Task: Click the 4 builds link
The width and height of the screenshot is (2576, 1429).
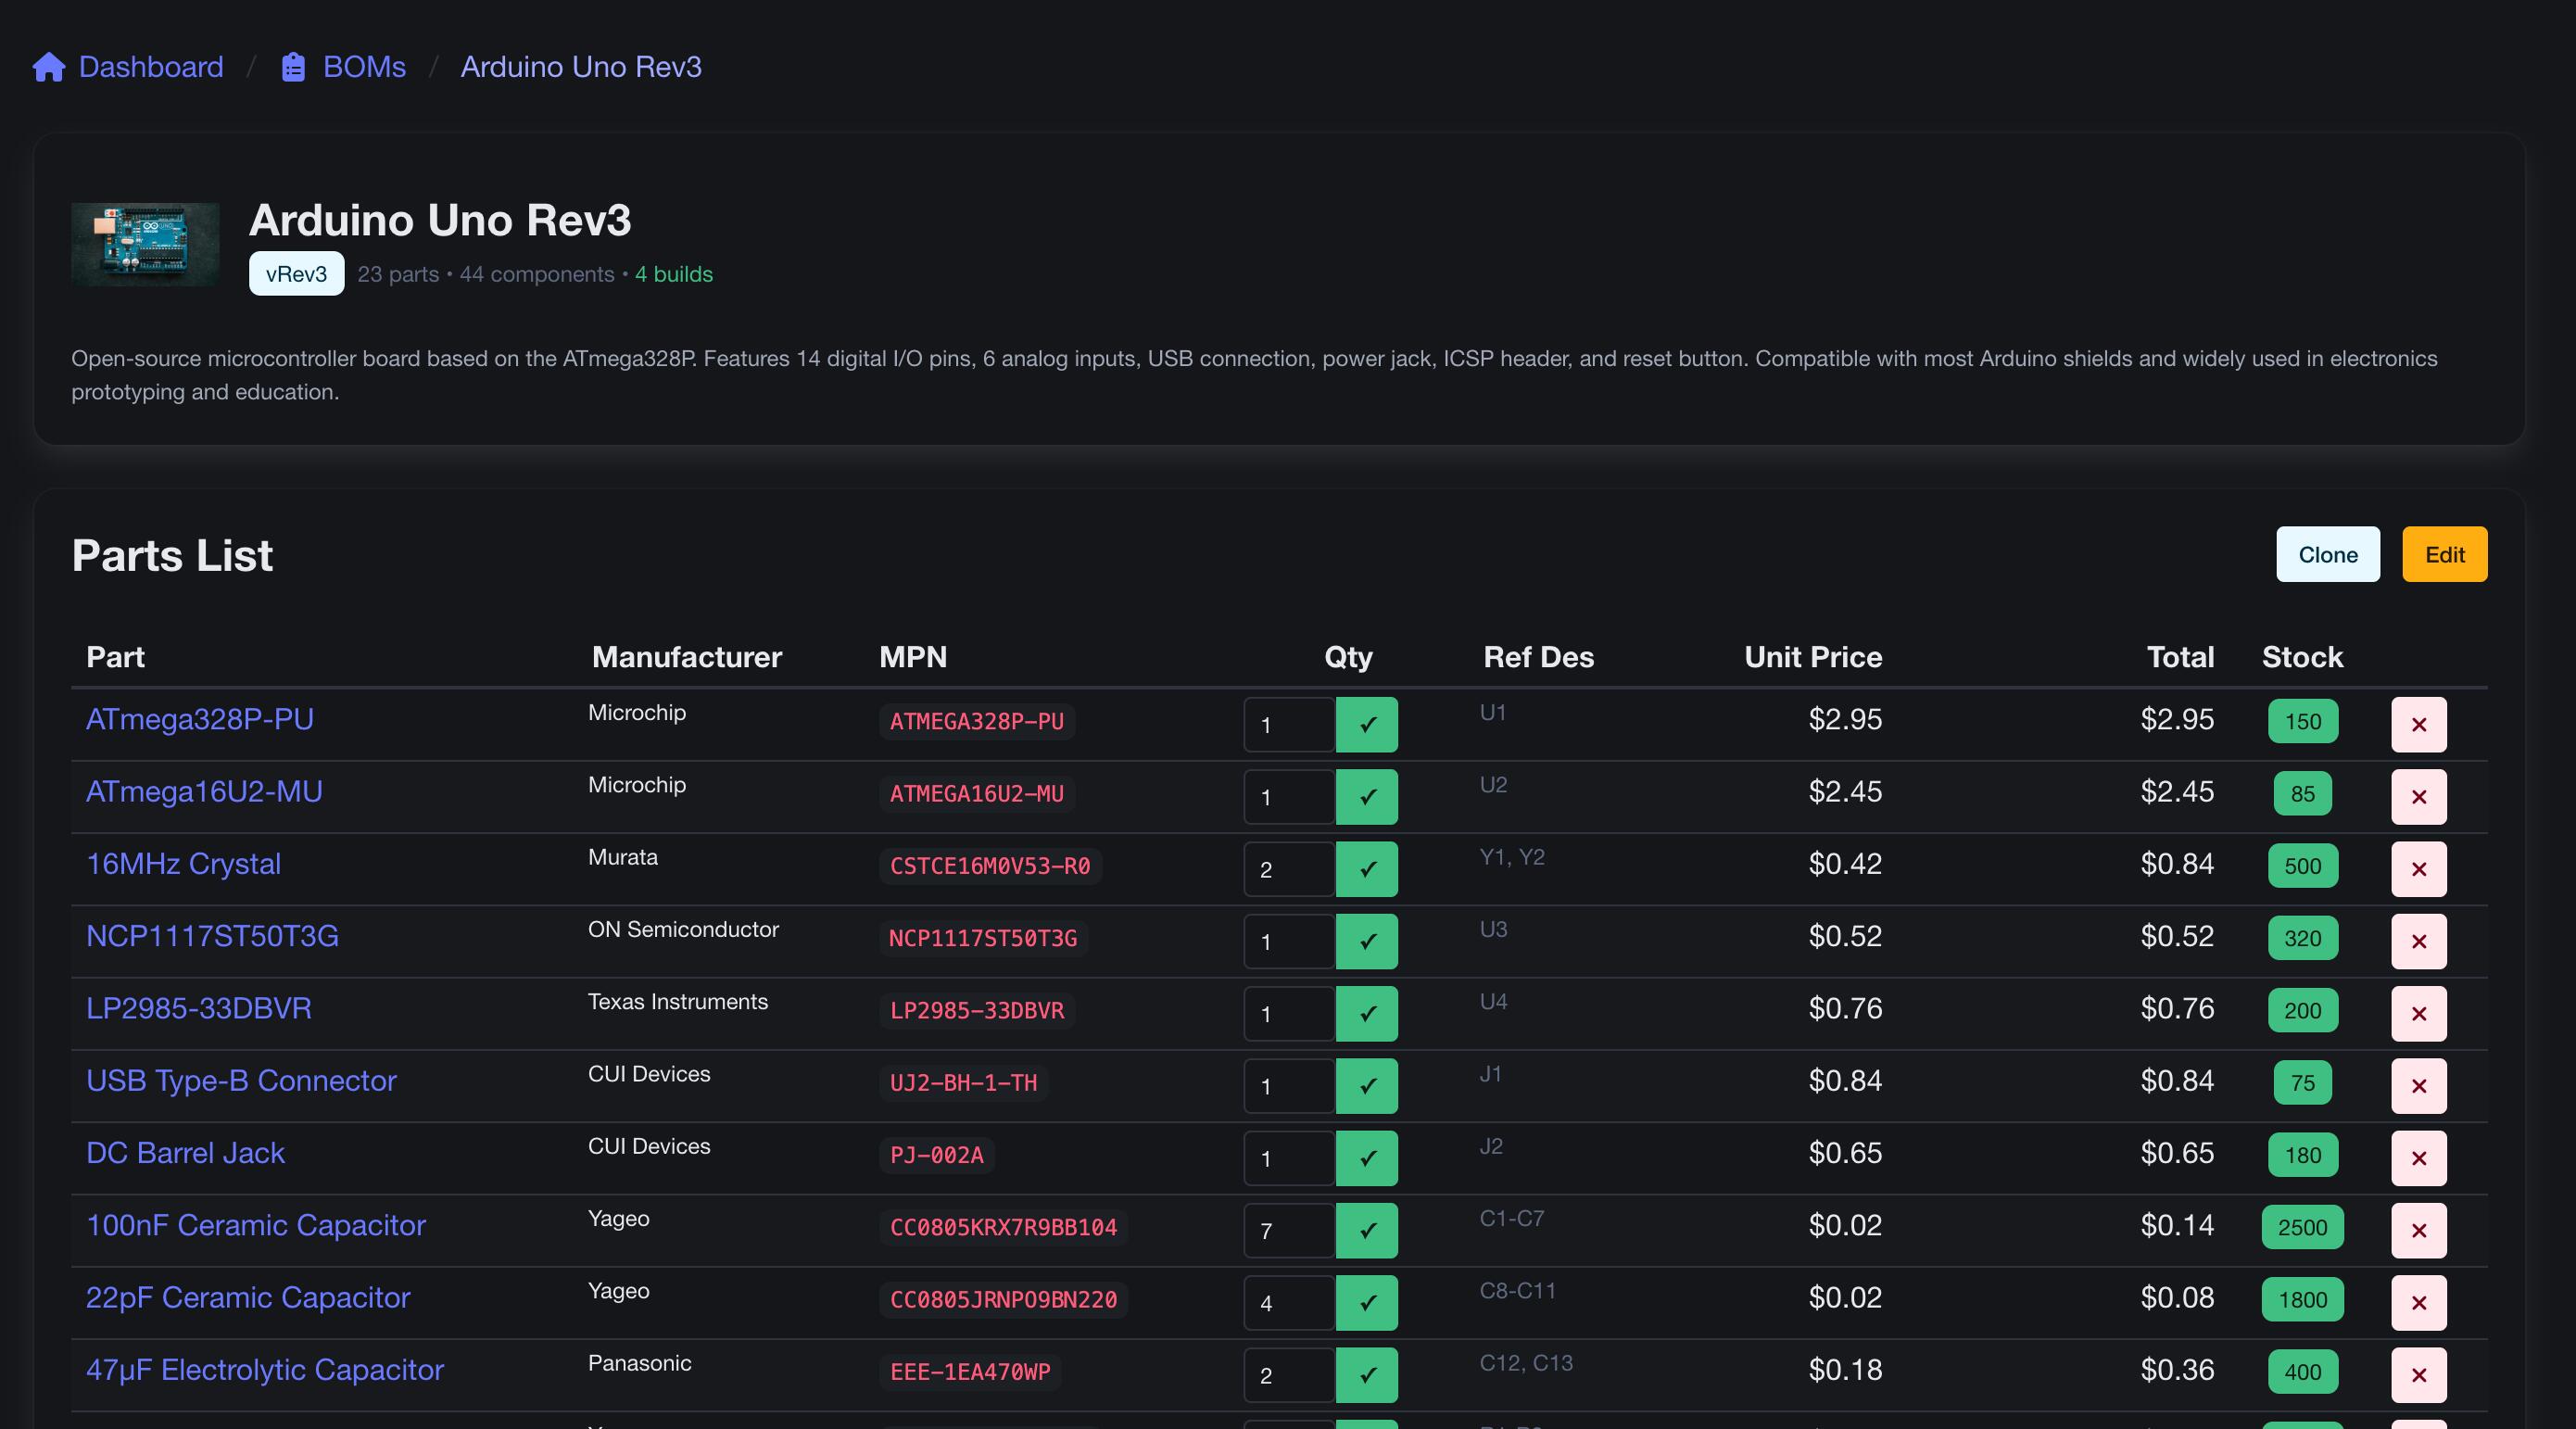Action: click(673, 273)
